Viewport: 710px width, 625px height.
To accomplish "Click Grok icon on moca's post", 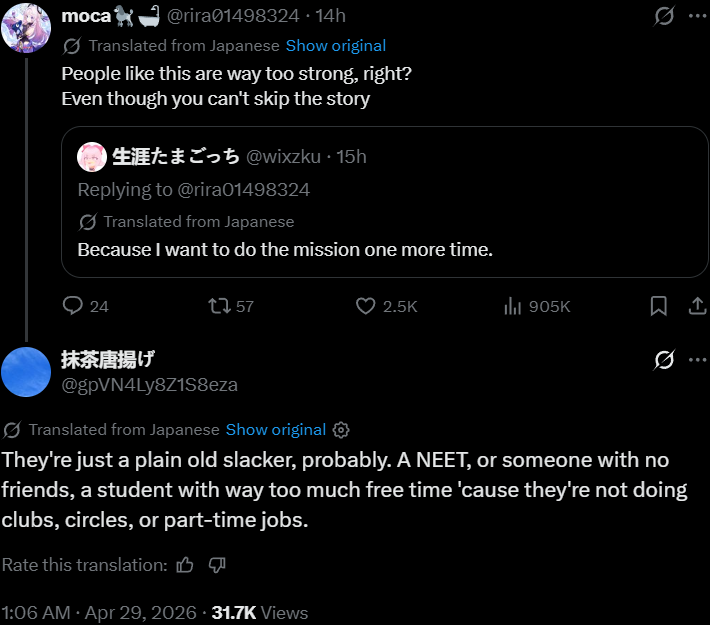I will pos(664,16).
